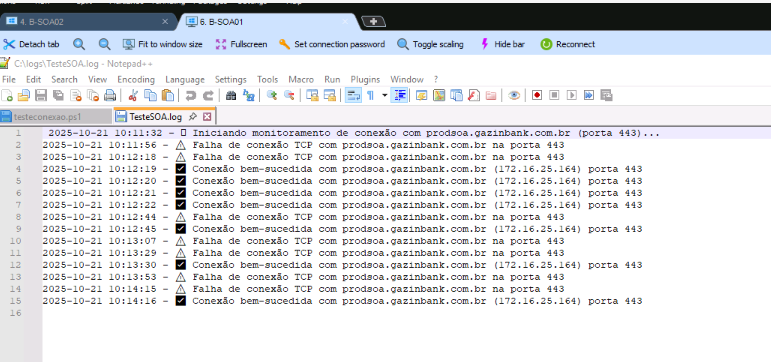771x362 pixels.
Task: Stop macro recording square button
Action: pos(554,95)
